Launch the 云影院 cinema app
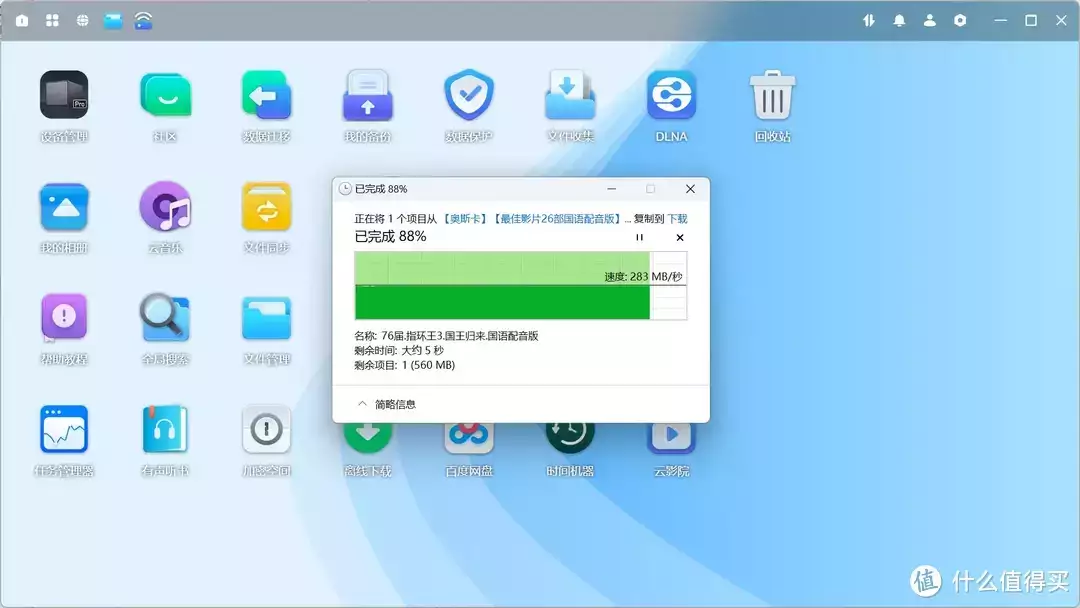Screen dimensions: 1080x608 [x=672, y=439]
